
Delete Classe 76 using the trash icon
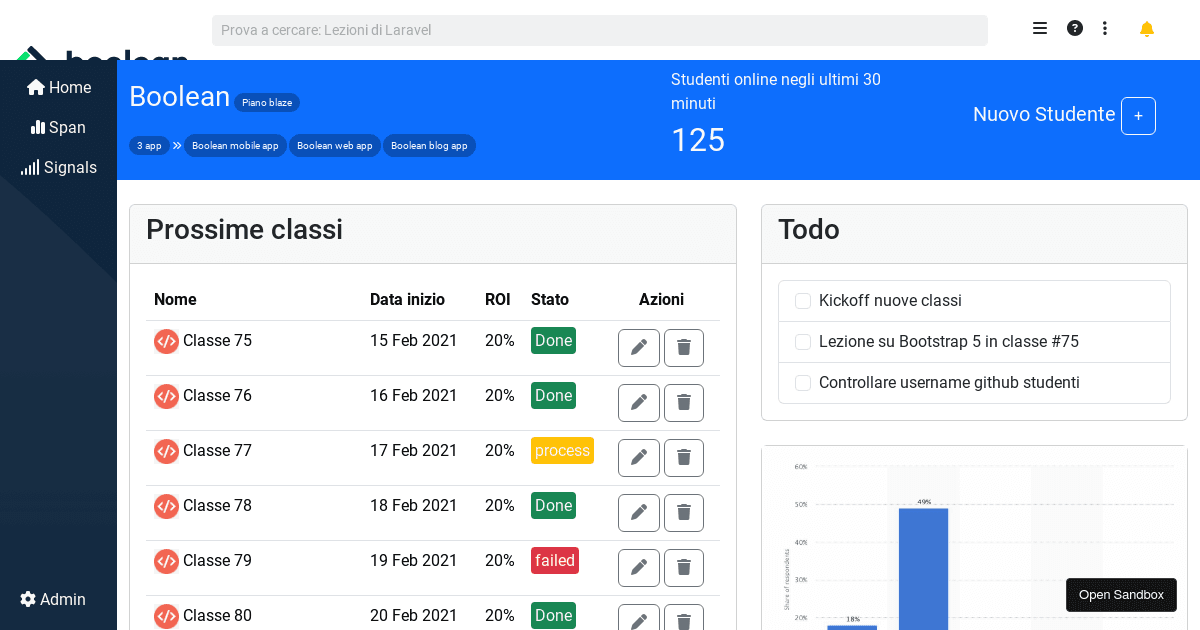click(x=684, y=402)
